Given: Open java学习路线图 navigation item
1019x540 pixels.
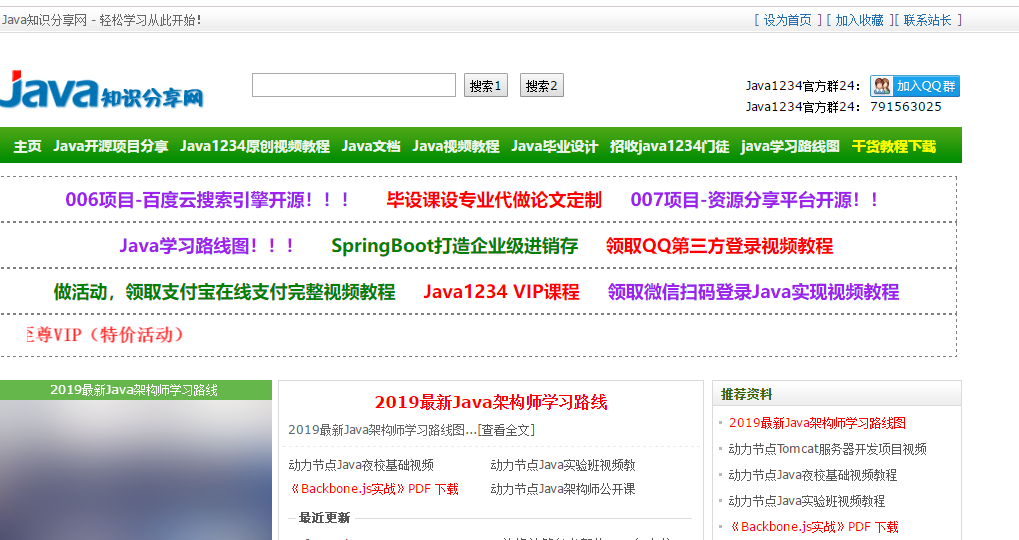Looking at the screenshot, I should [790, 146].
